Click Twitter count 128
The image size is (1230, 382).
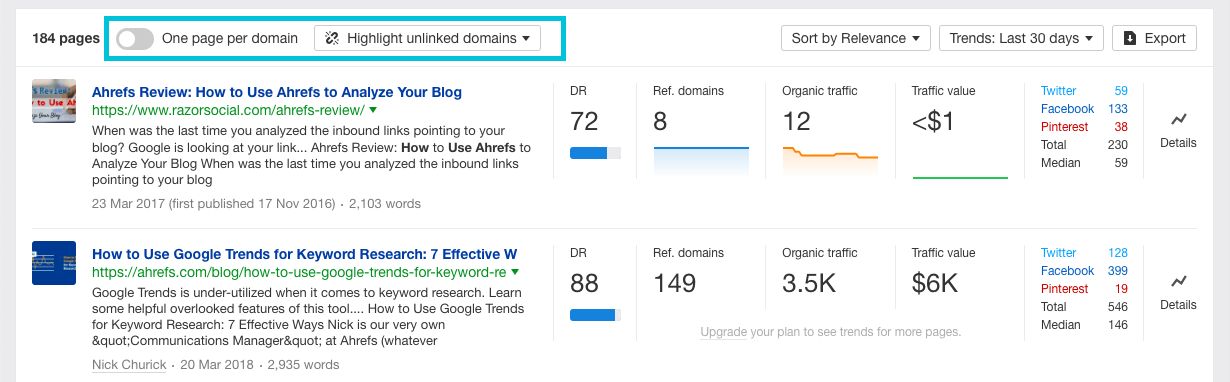[x=1118, y=253]
